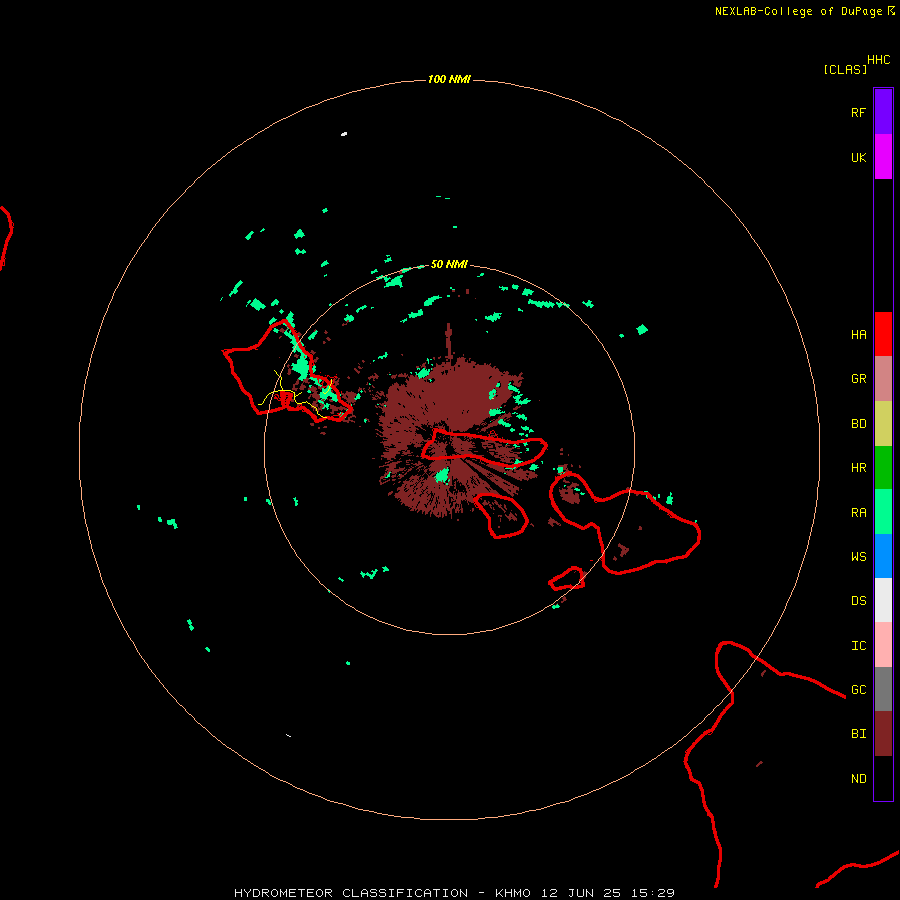Viewport: 900px width, 900px height.
Task: Click the BI dark red swatch
Action: tap(883, 734)
